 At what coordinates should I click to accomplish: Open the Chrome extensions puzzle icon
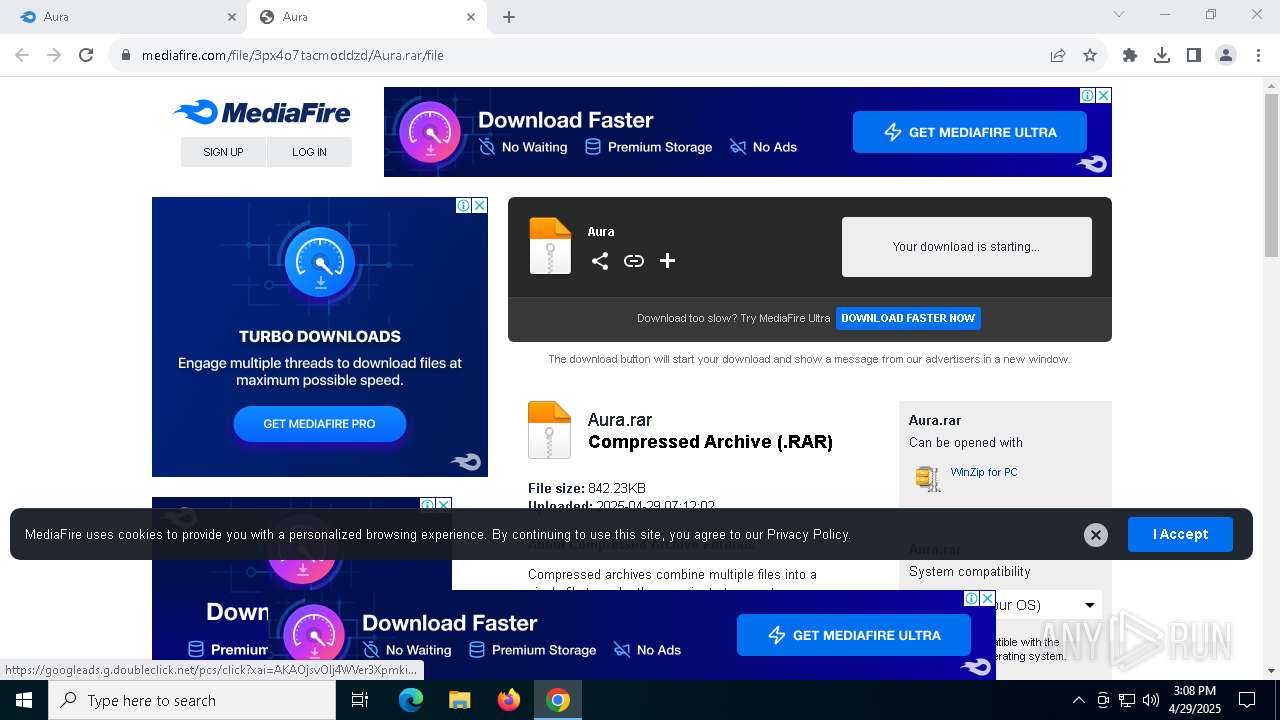[x=1130, y=55]
